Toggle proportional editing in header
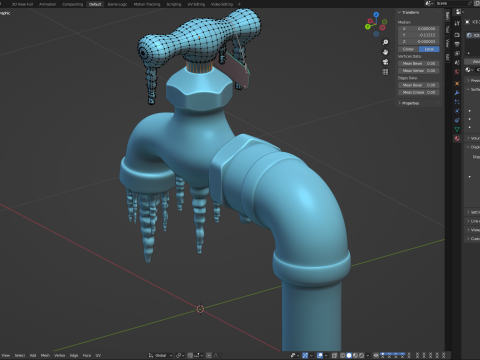Screen dimensions: 480x360 pos(209,355)
